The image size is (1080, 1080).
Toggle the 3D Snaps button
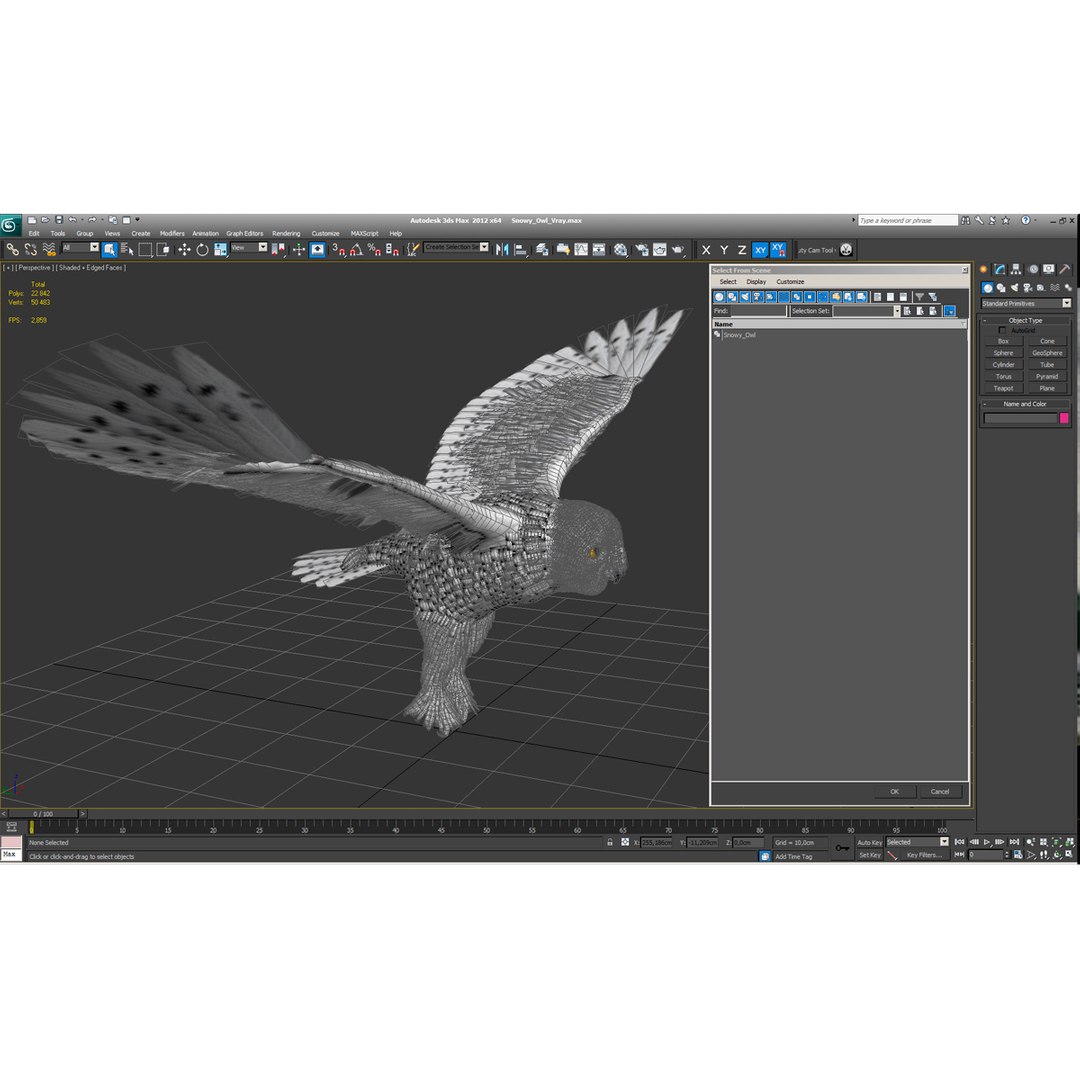tap(338, 249)
